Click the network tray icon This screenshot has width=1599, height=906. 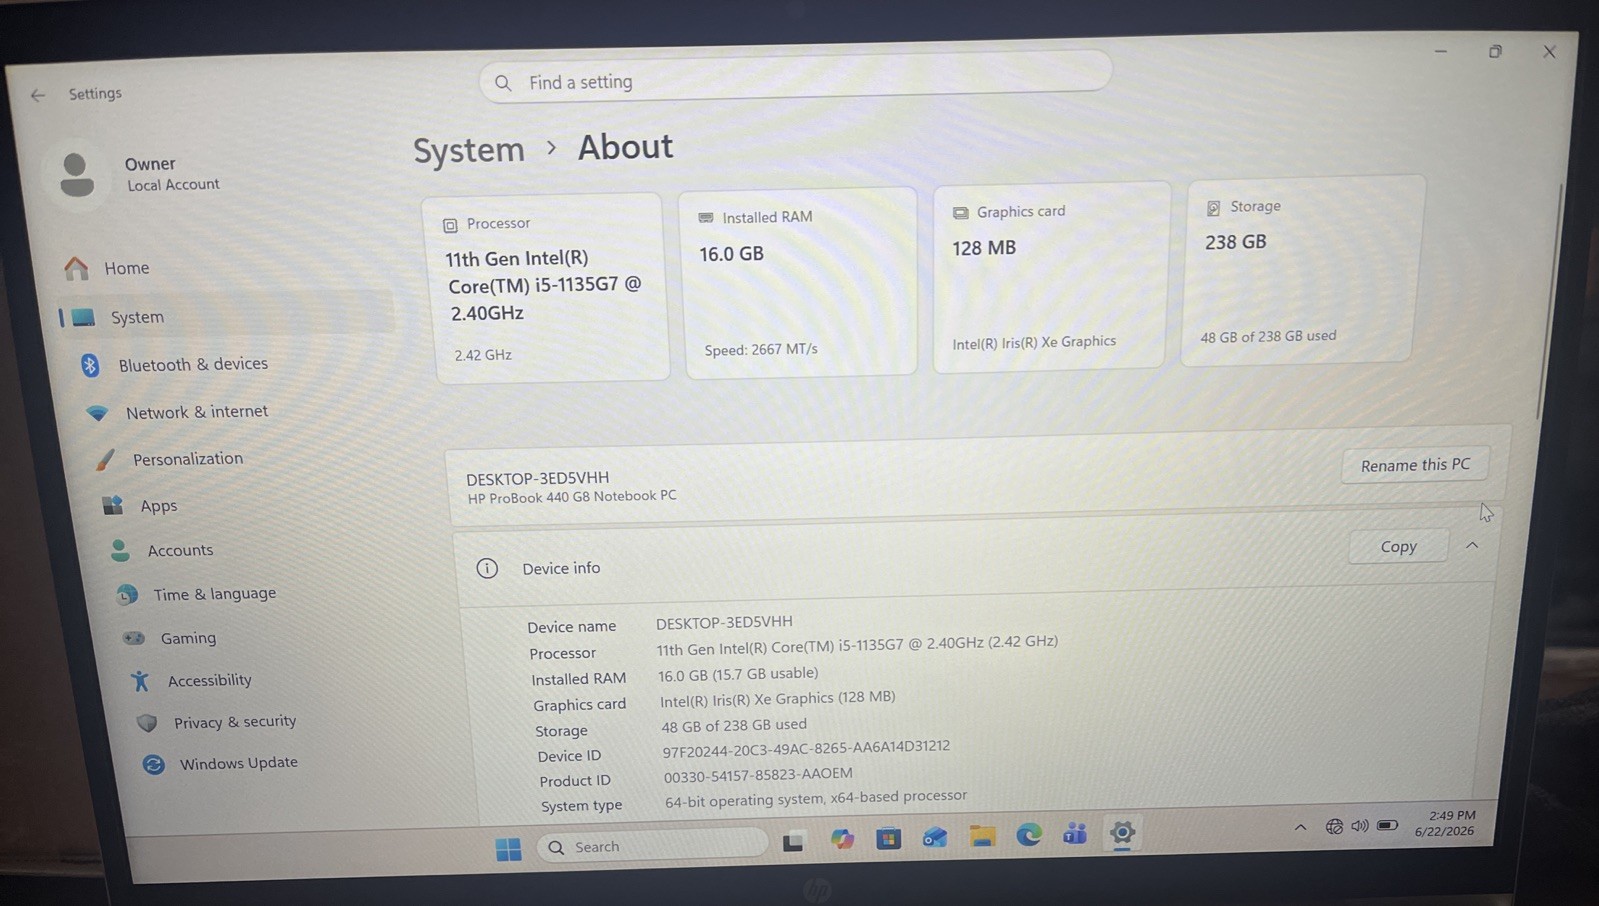point(1334,826)
